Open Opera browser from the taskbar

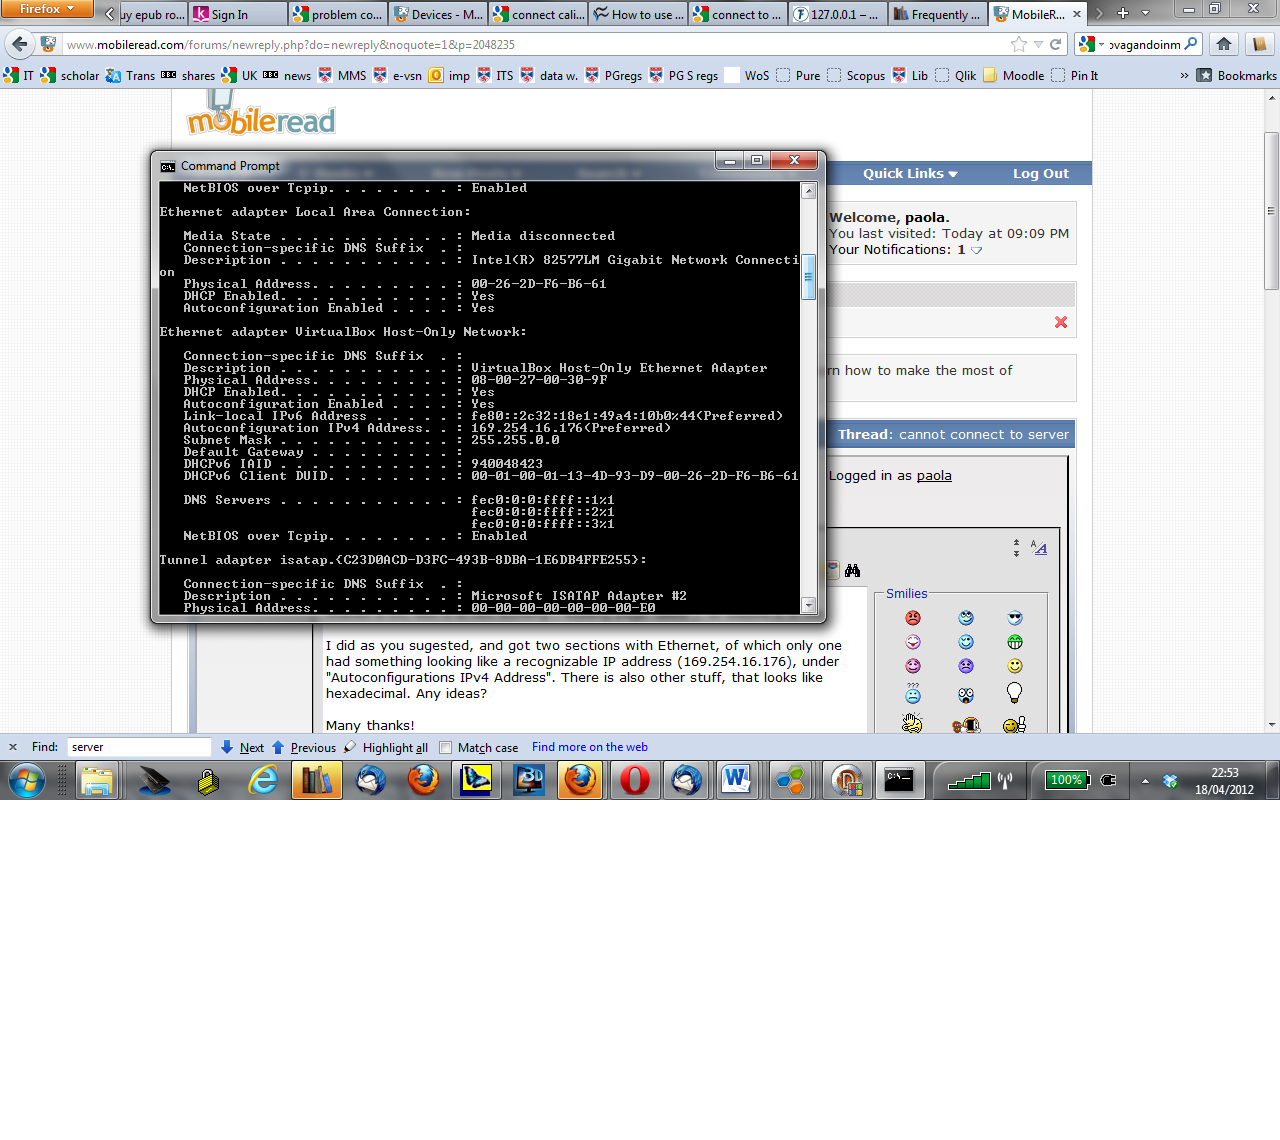pyautogui.click(x=634, y=780)
